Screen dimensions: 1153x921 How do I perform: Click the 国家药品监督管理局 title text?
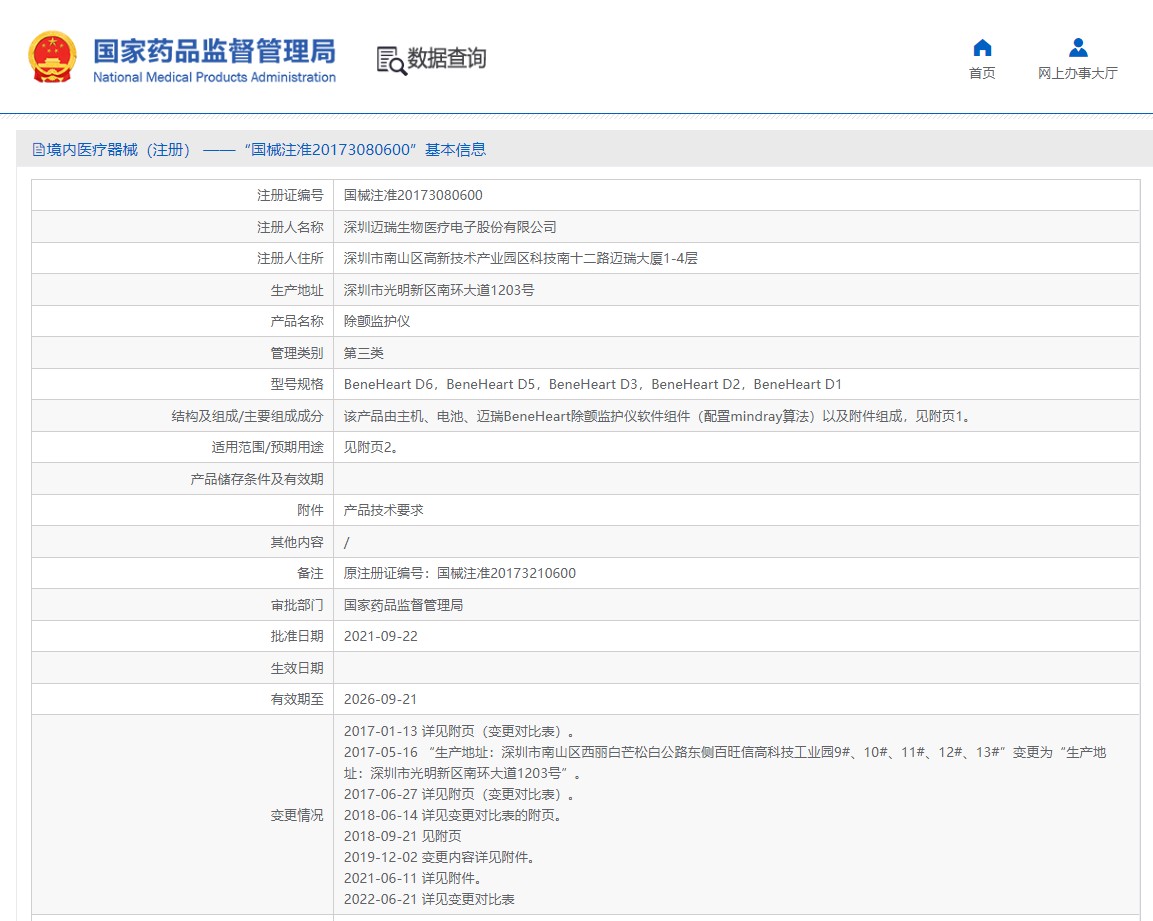(214, 50)
